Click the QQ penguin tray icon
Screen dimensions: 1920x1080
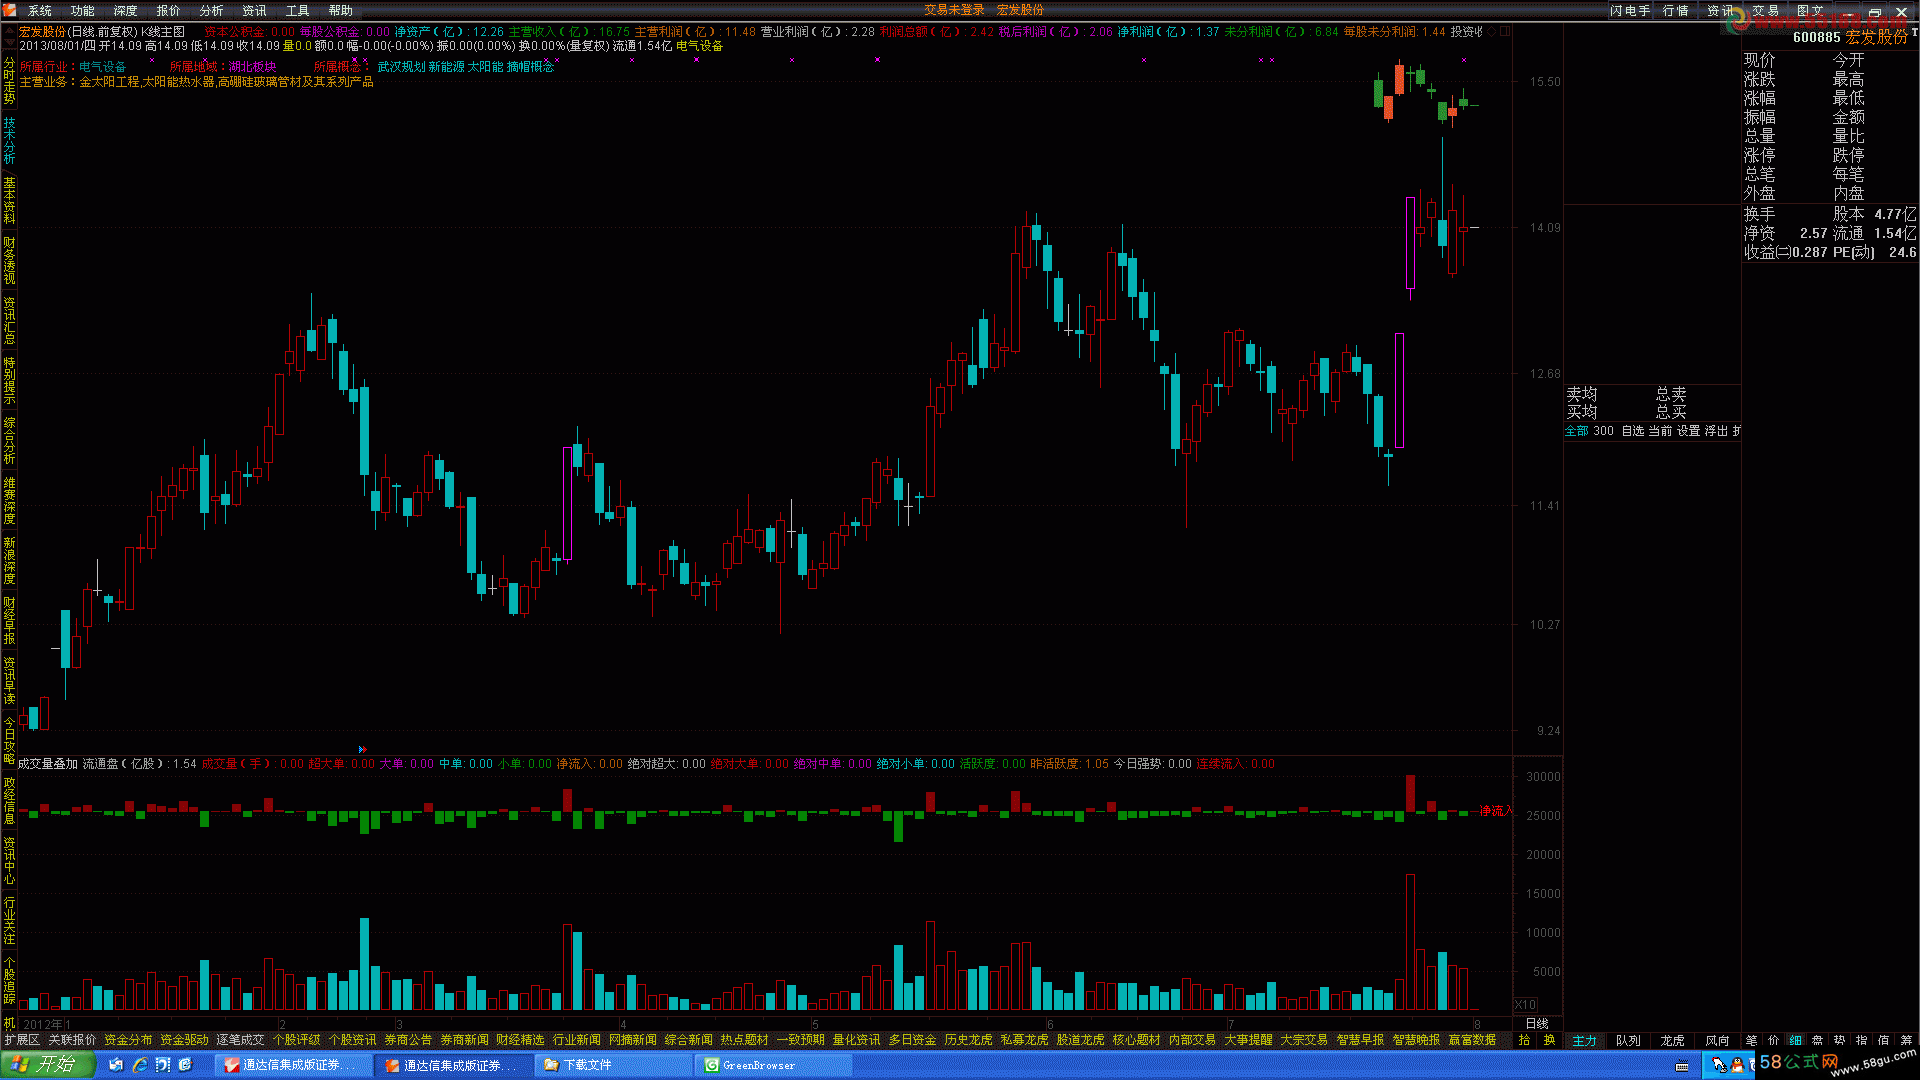tap(1738, 1065)
